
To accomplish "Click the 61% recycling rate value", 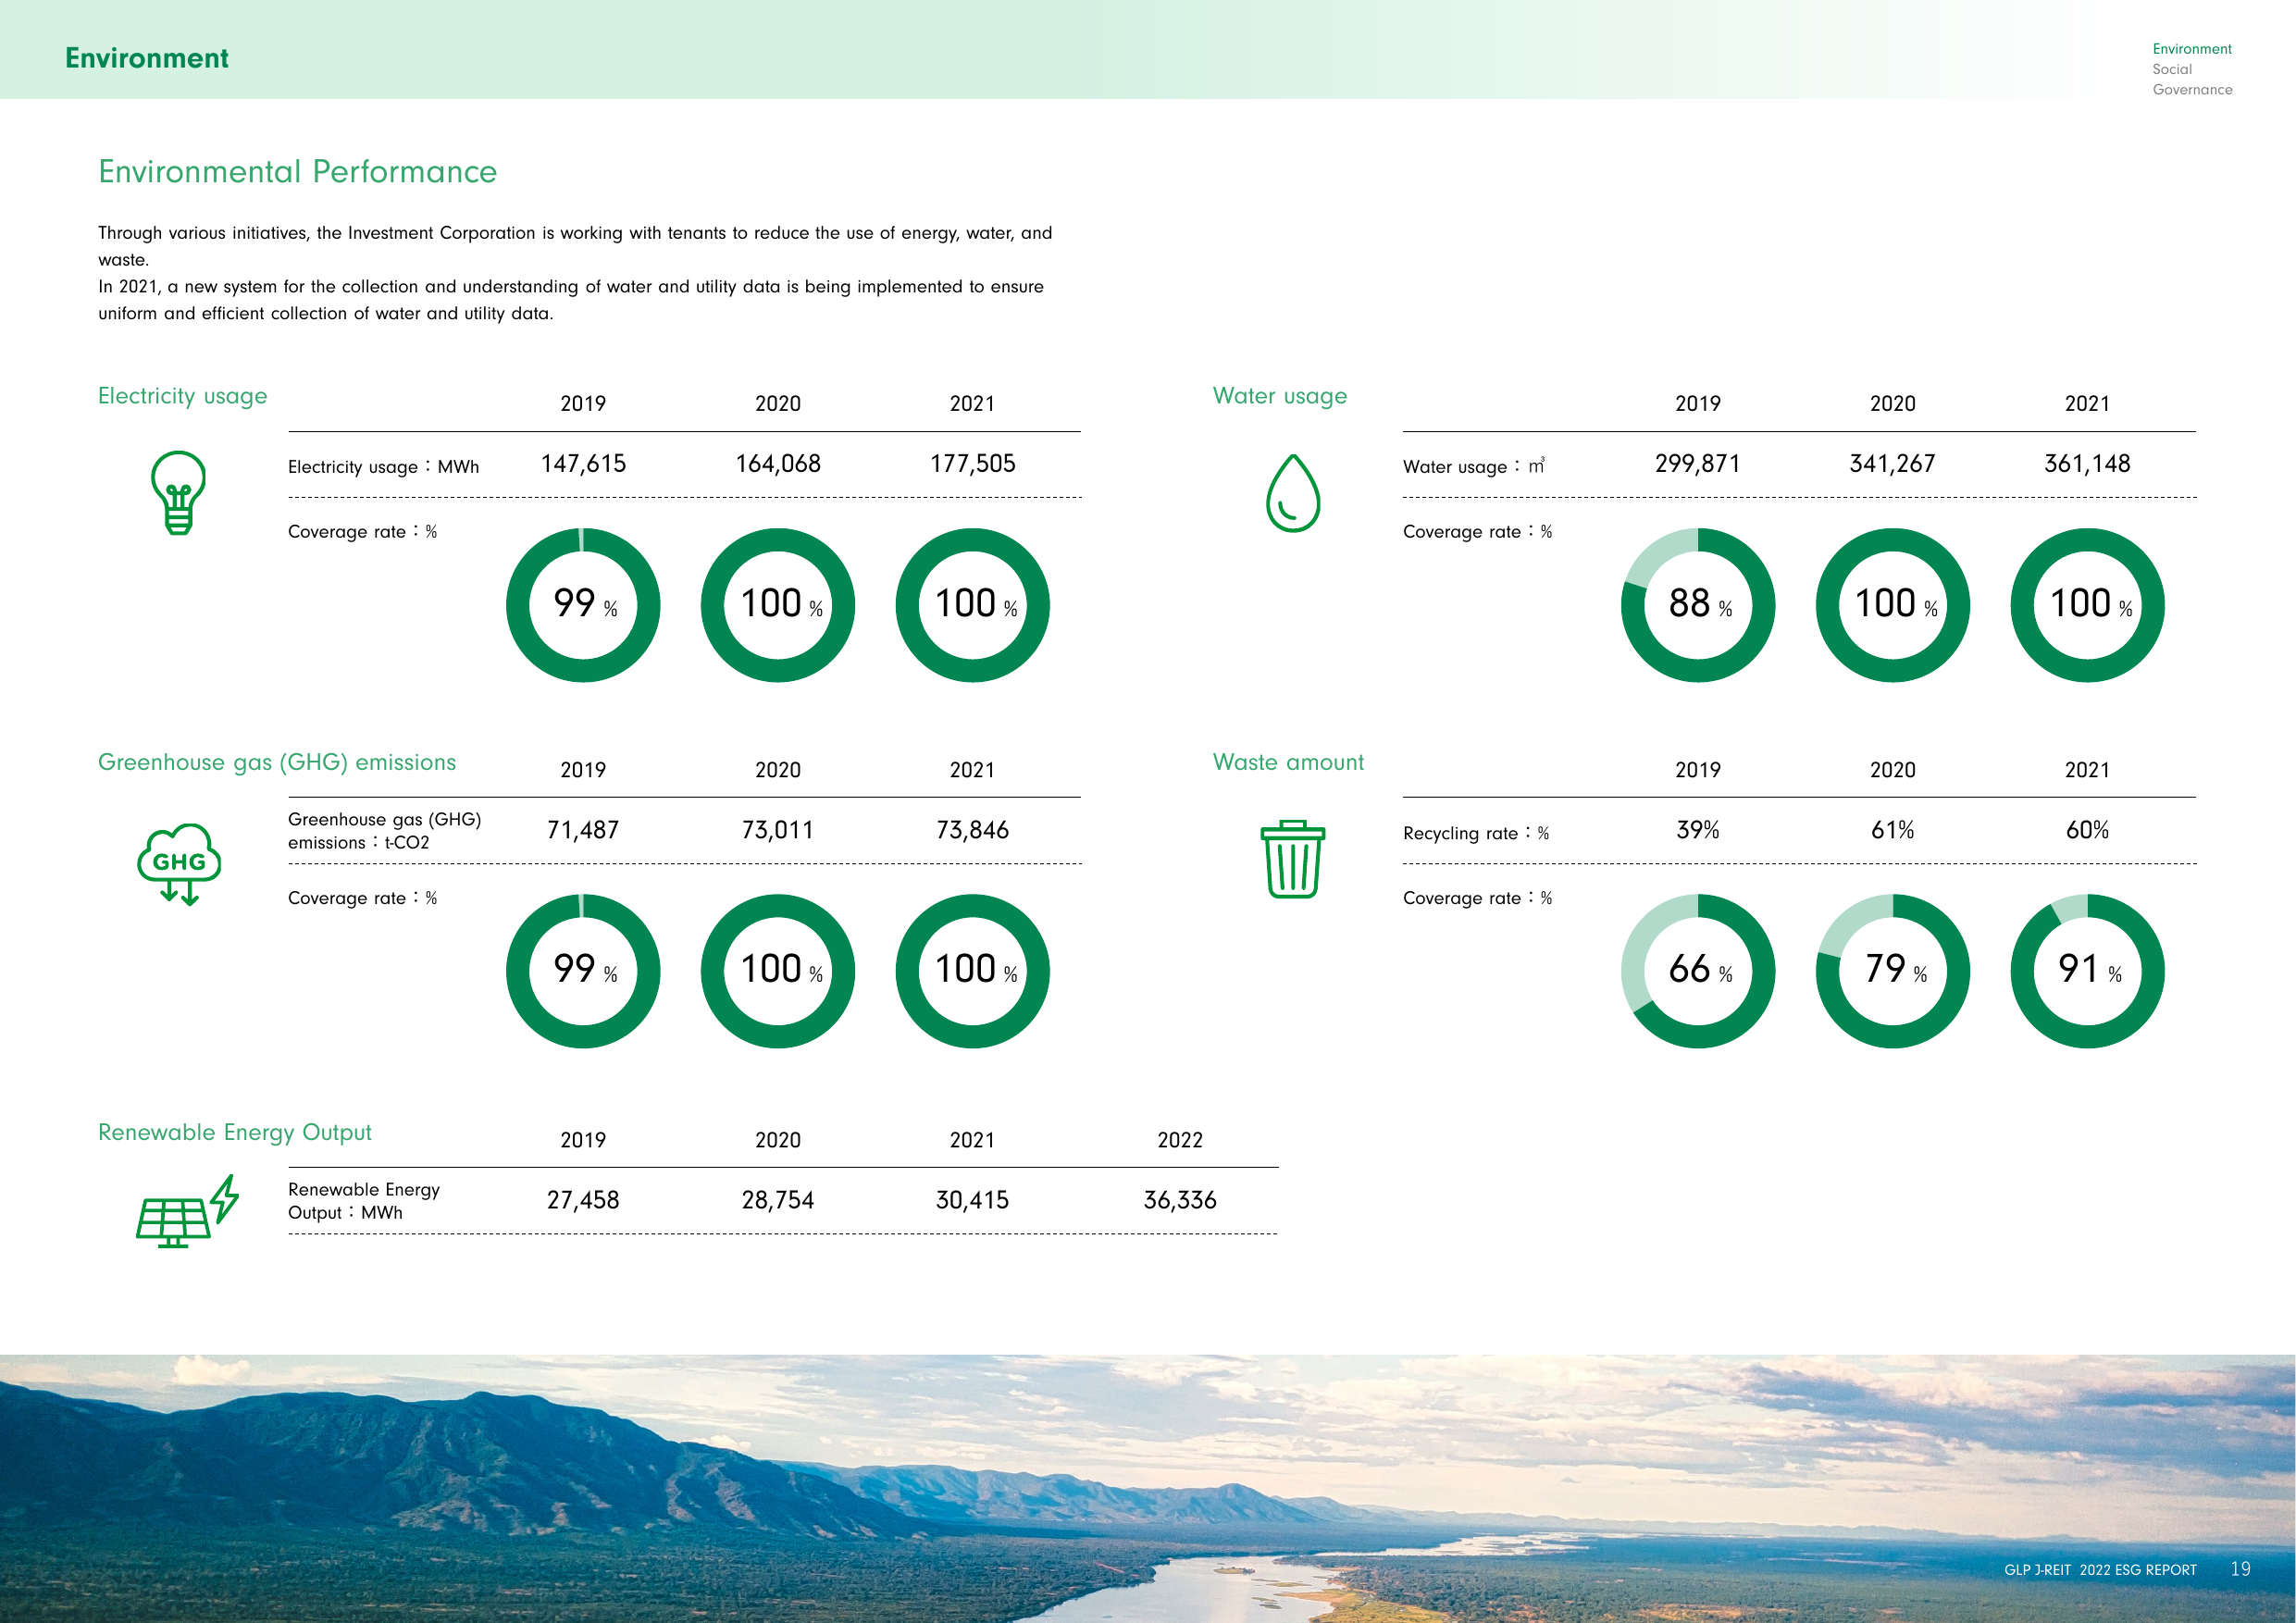I will [x=1893, y=830].
